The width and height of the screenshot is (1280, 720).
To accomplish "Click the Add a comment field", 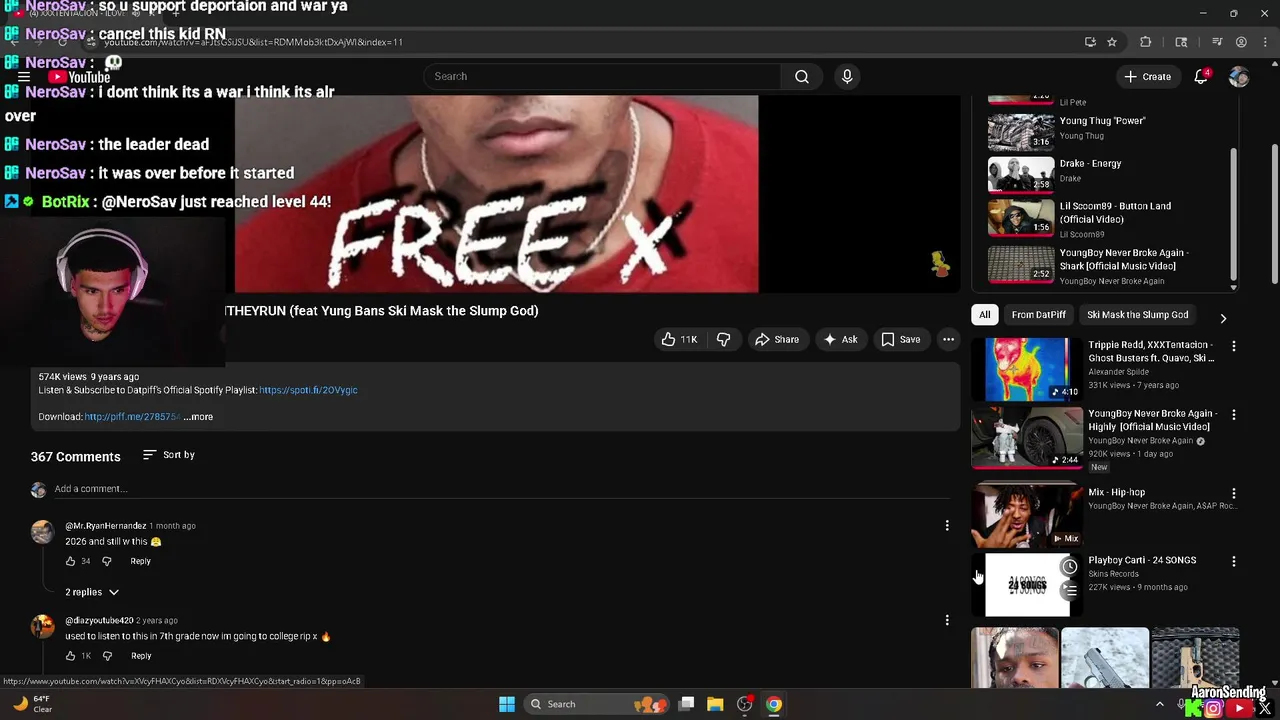I will pyautogui.click(x=500, y=489).
